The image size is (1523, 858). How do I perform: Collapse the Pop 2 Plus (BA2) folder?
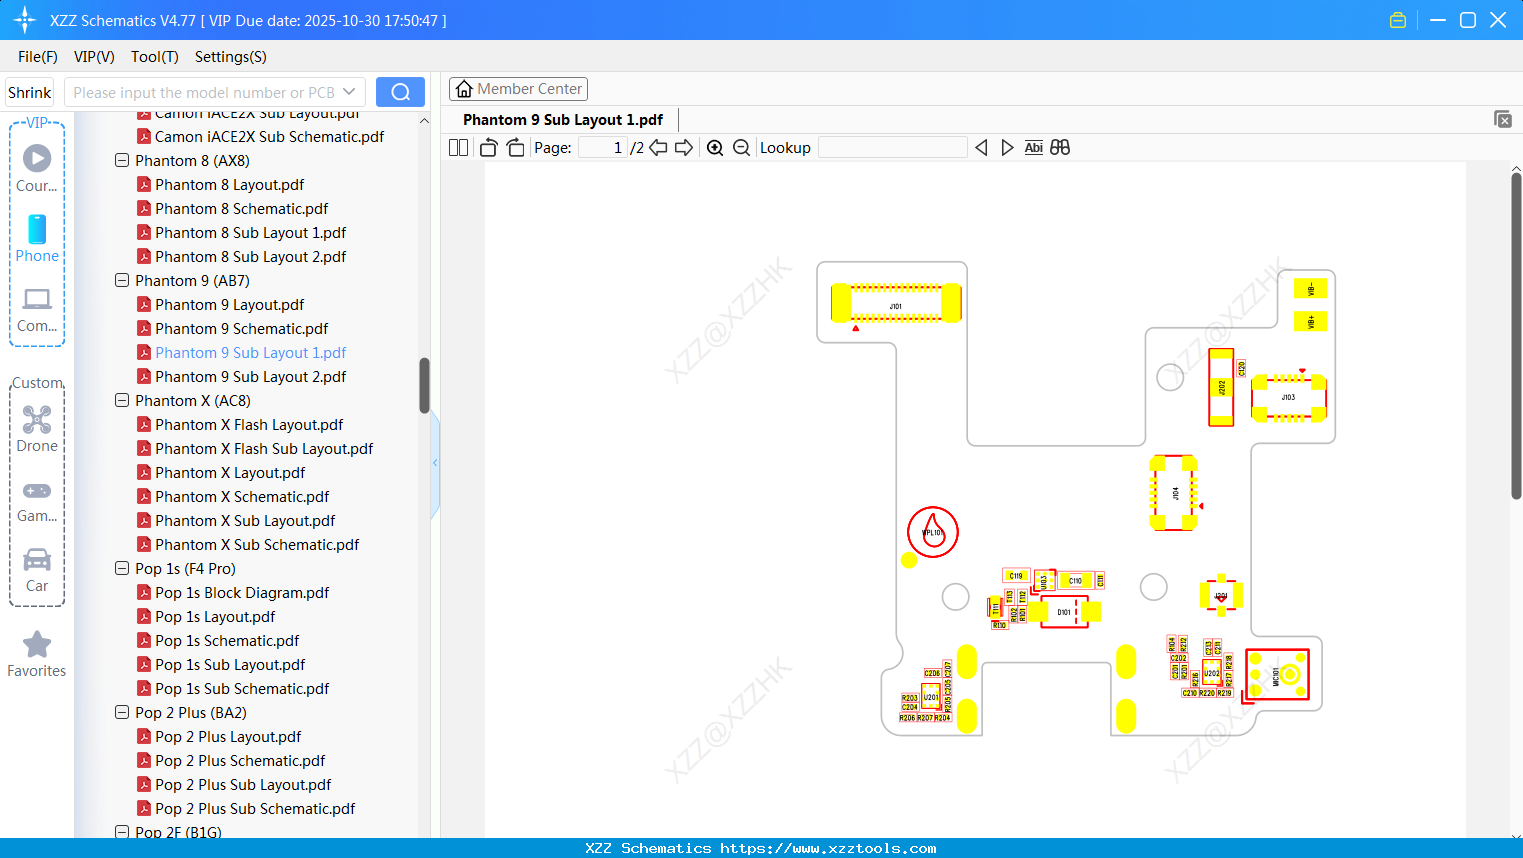click(122, 712)
